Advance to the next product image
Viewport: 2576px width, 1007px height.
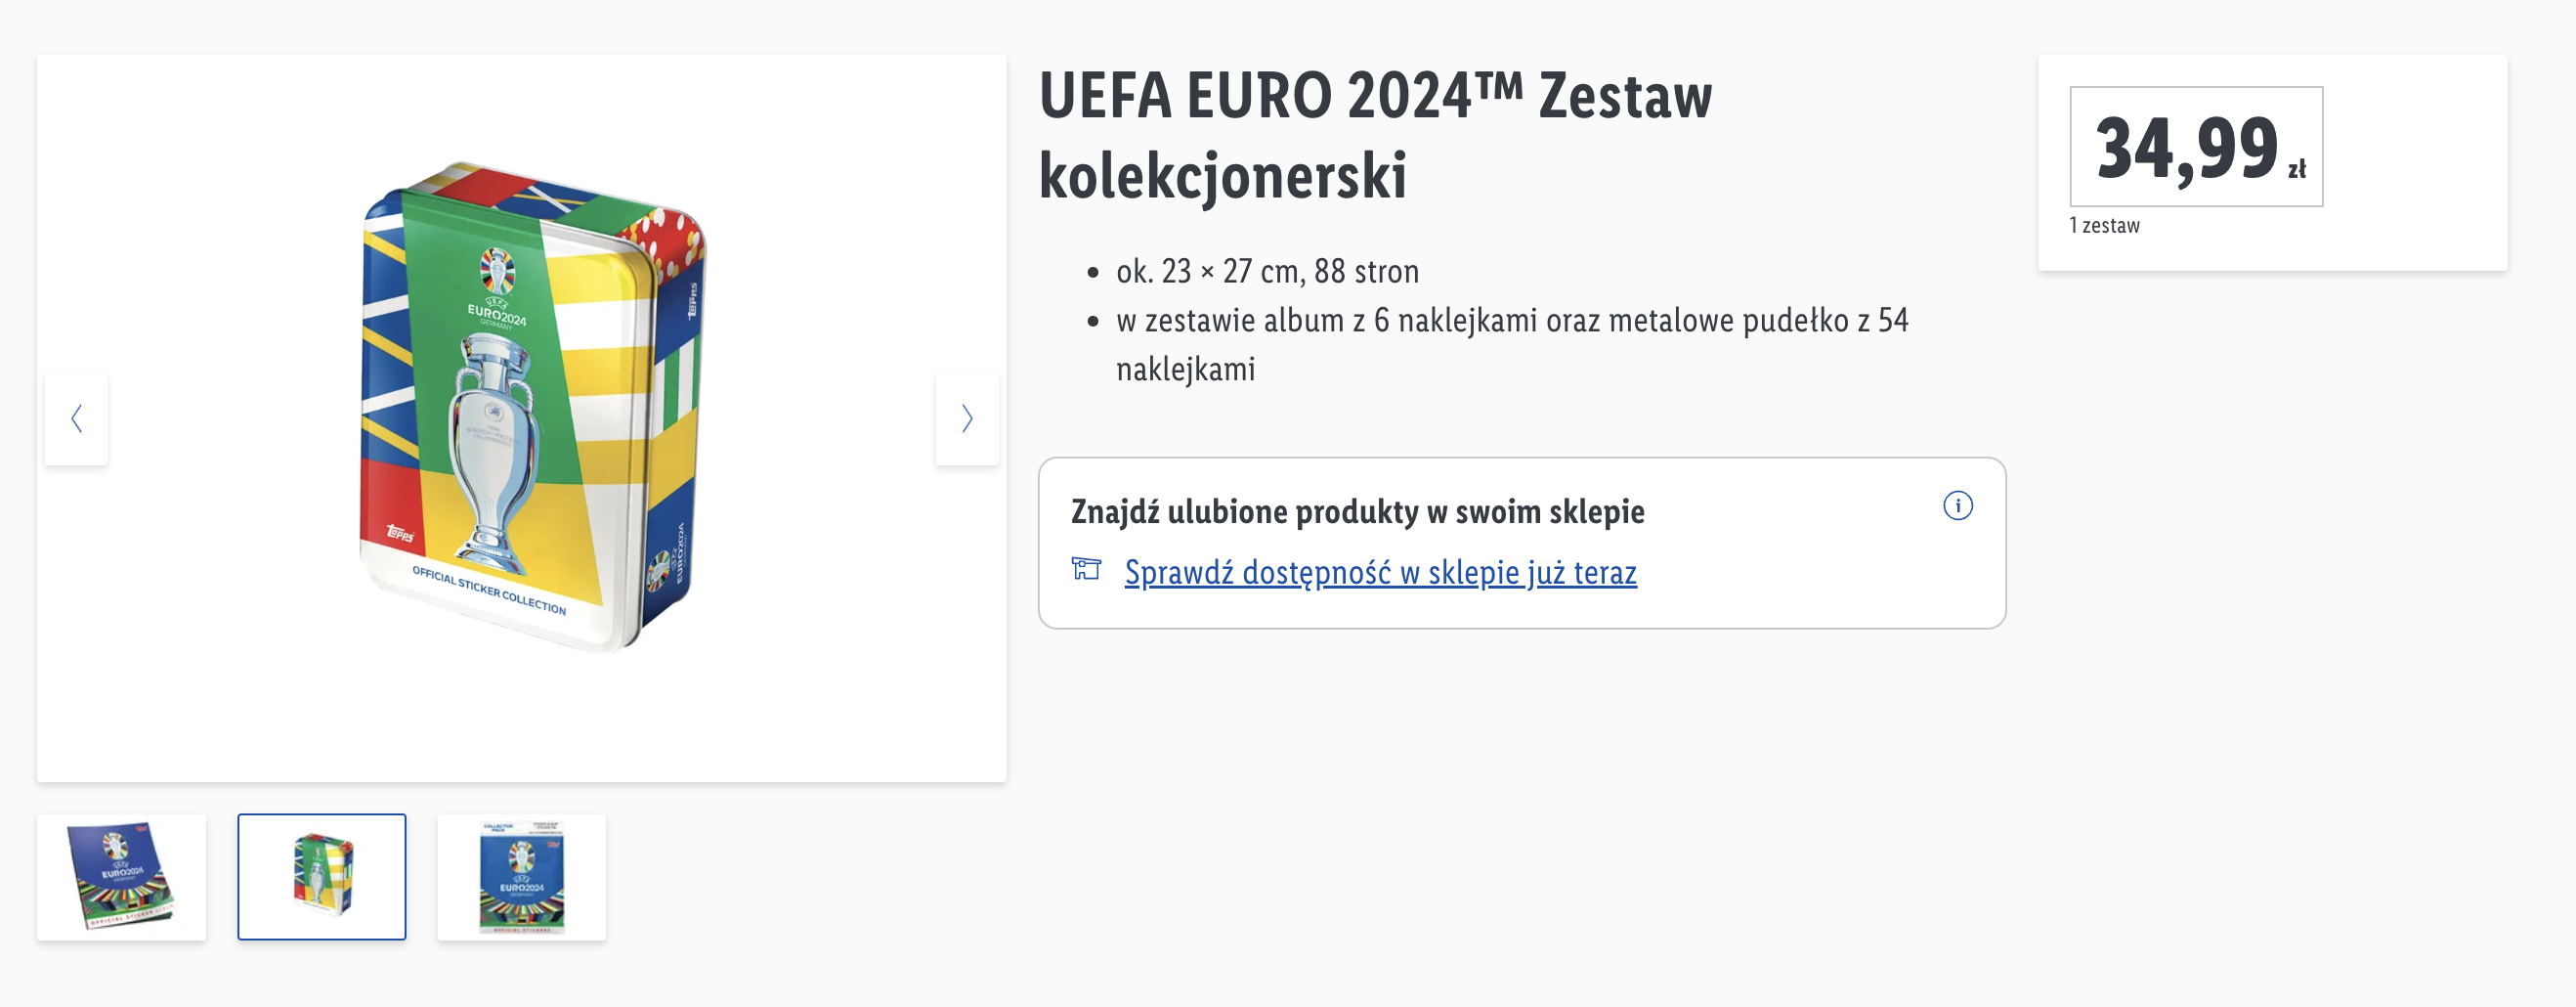(966, 418)
